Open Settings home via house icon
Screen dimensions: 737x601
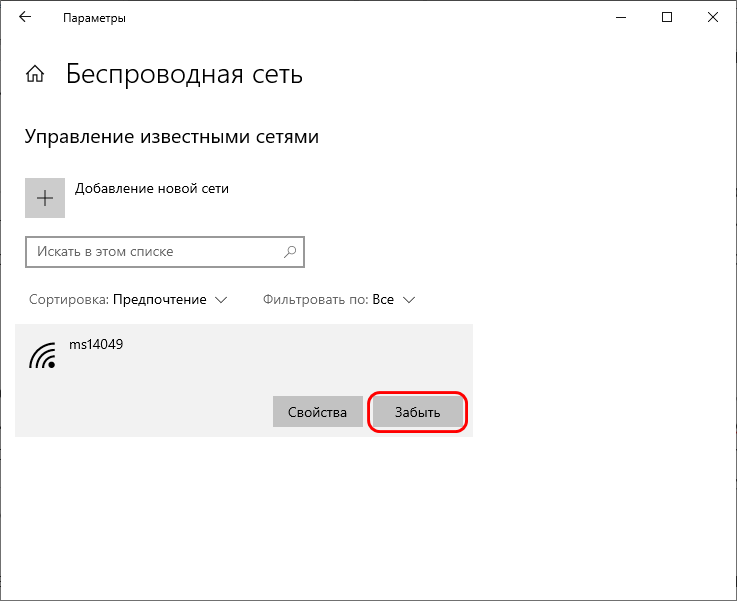(35, 74)
